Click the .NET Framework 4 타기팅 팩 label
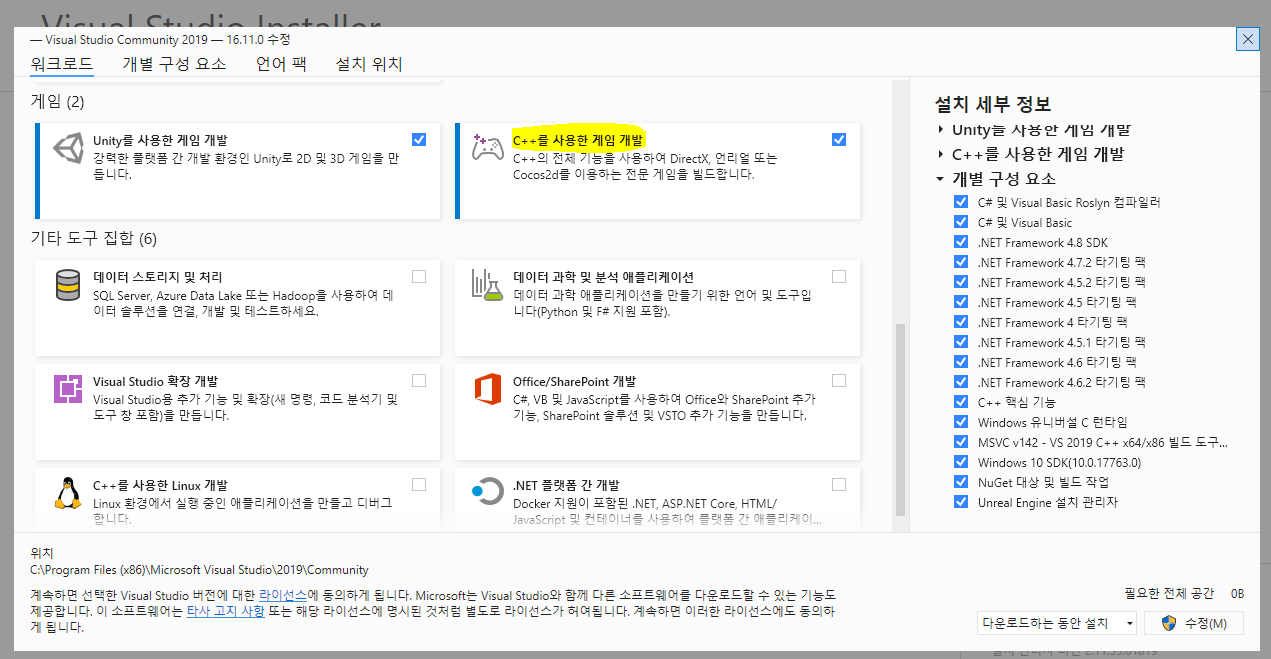The image size is (1271, 659). pos(1052,322)
